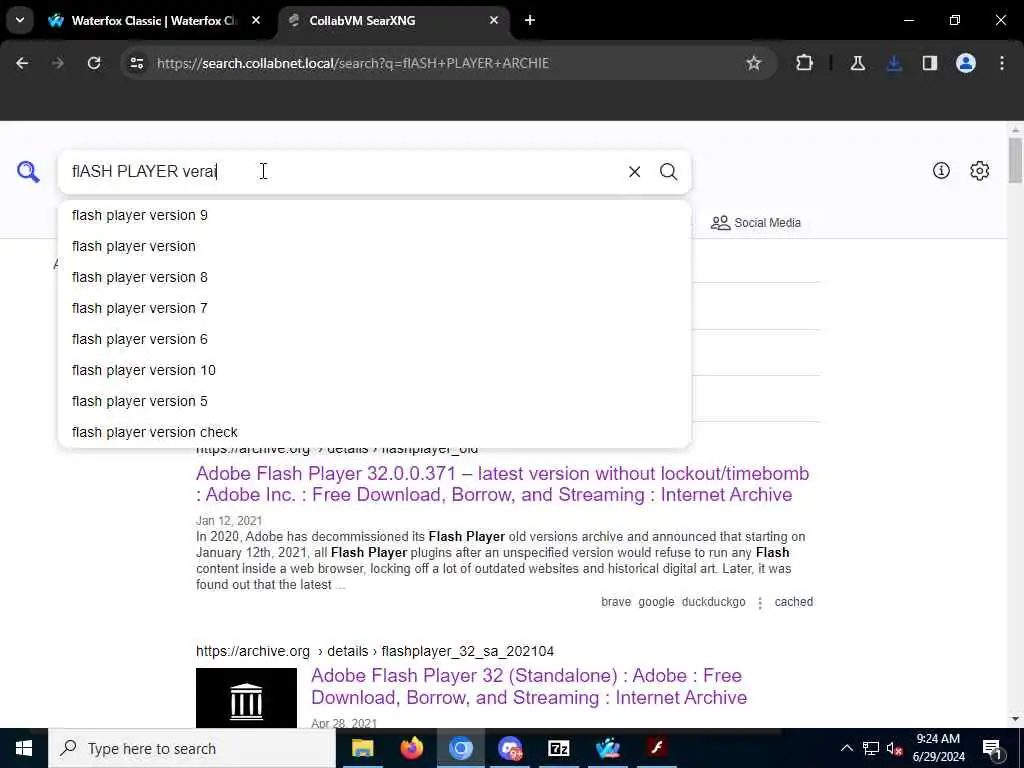
Task: Click the Windows taskbar search box
Action: click(x=192, y=748)
